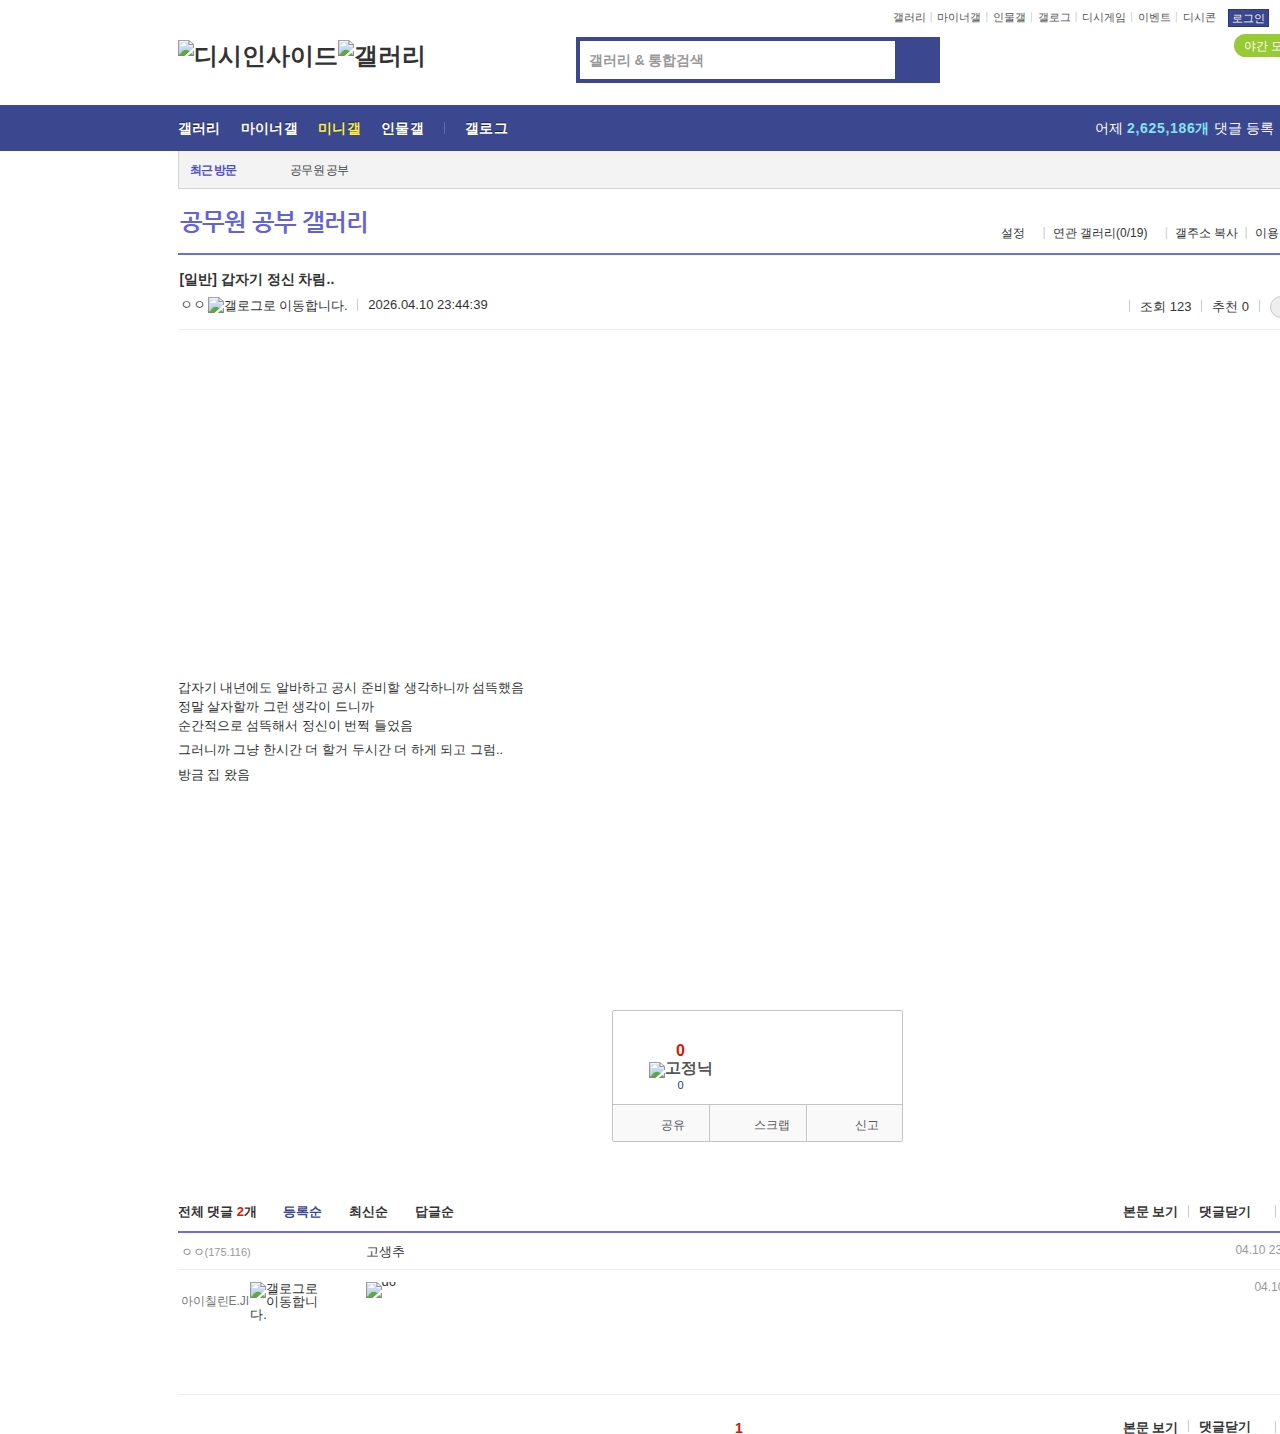Click 갤주소 복사

coord(1206,233)
